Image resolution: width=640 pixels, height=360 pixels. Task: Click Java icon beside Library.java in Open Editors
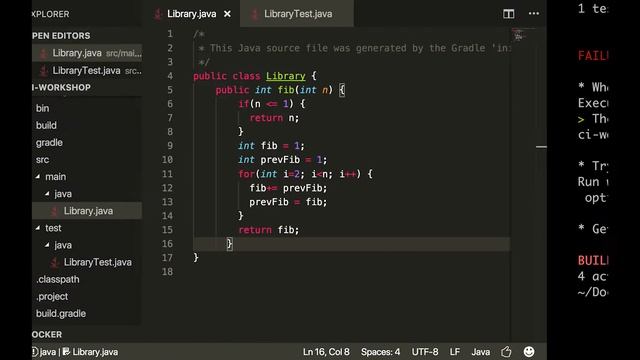click(43, 53)
